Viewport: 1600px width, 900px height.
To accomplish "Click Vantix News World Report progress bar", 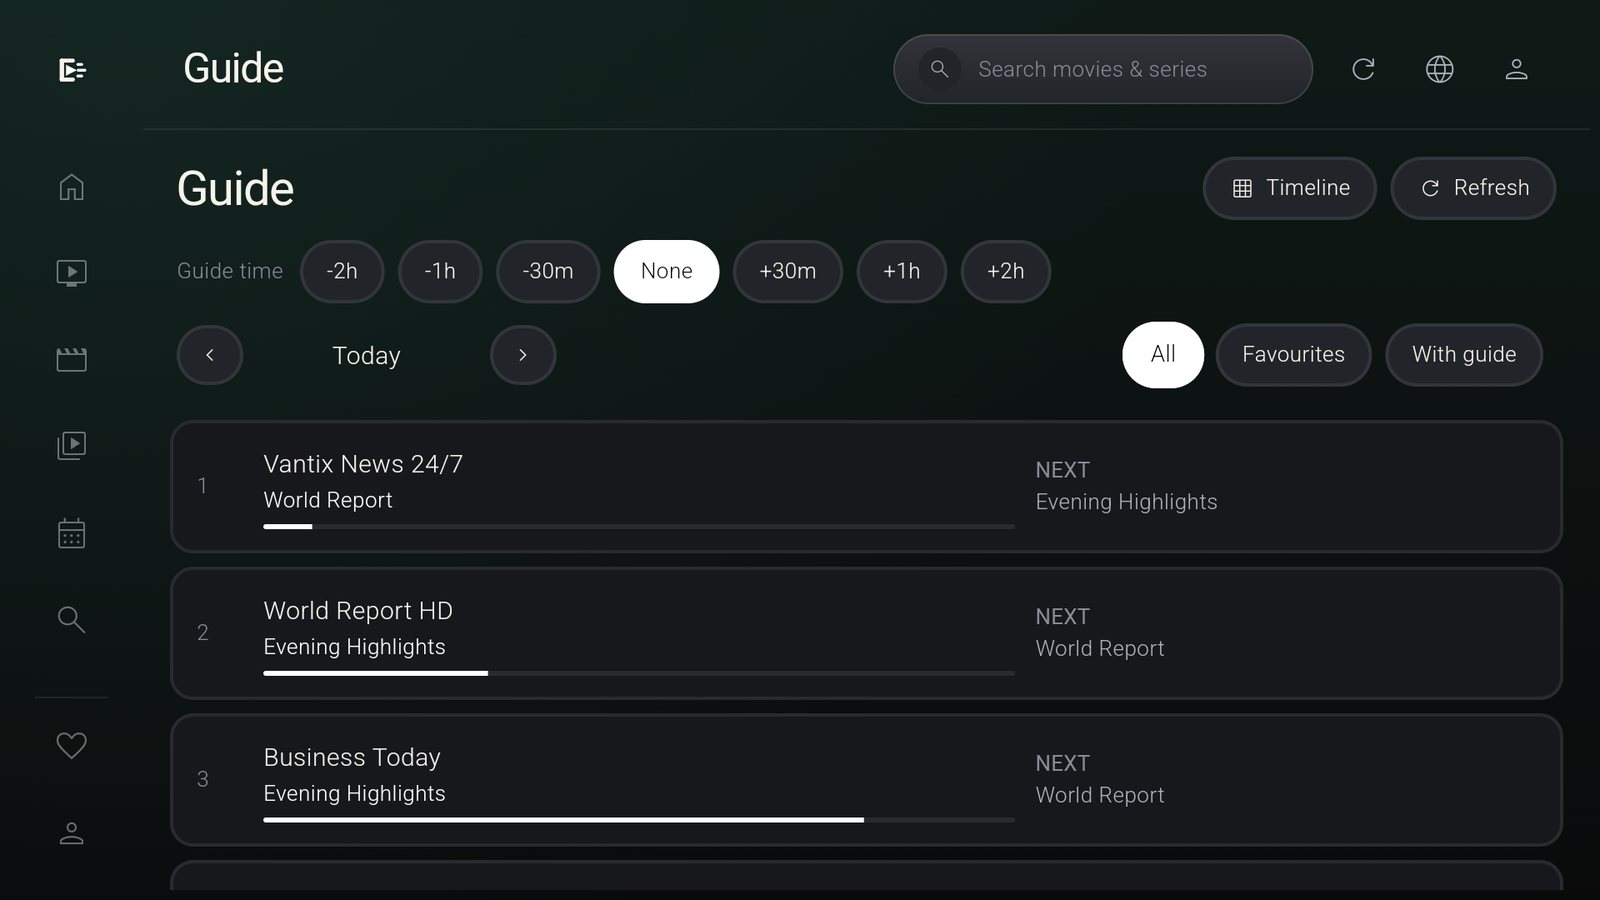I will click(x=639, y=526).
